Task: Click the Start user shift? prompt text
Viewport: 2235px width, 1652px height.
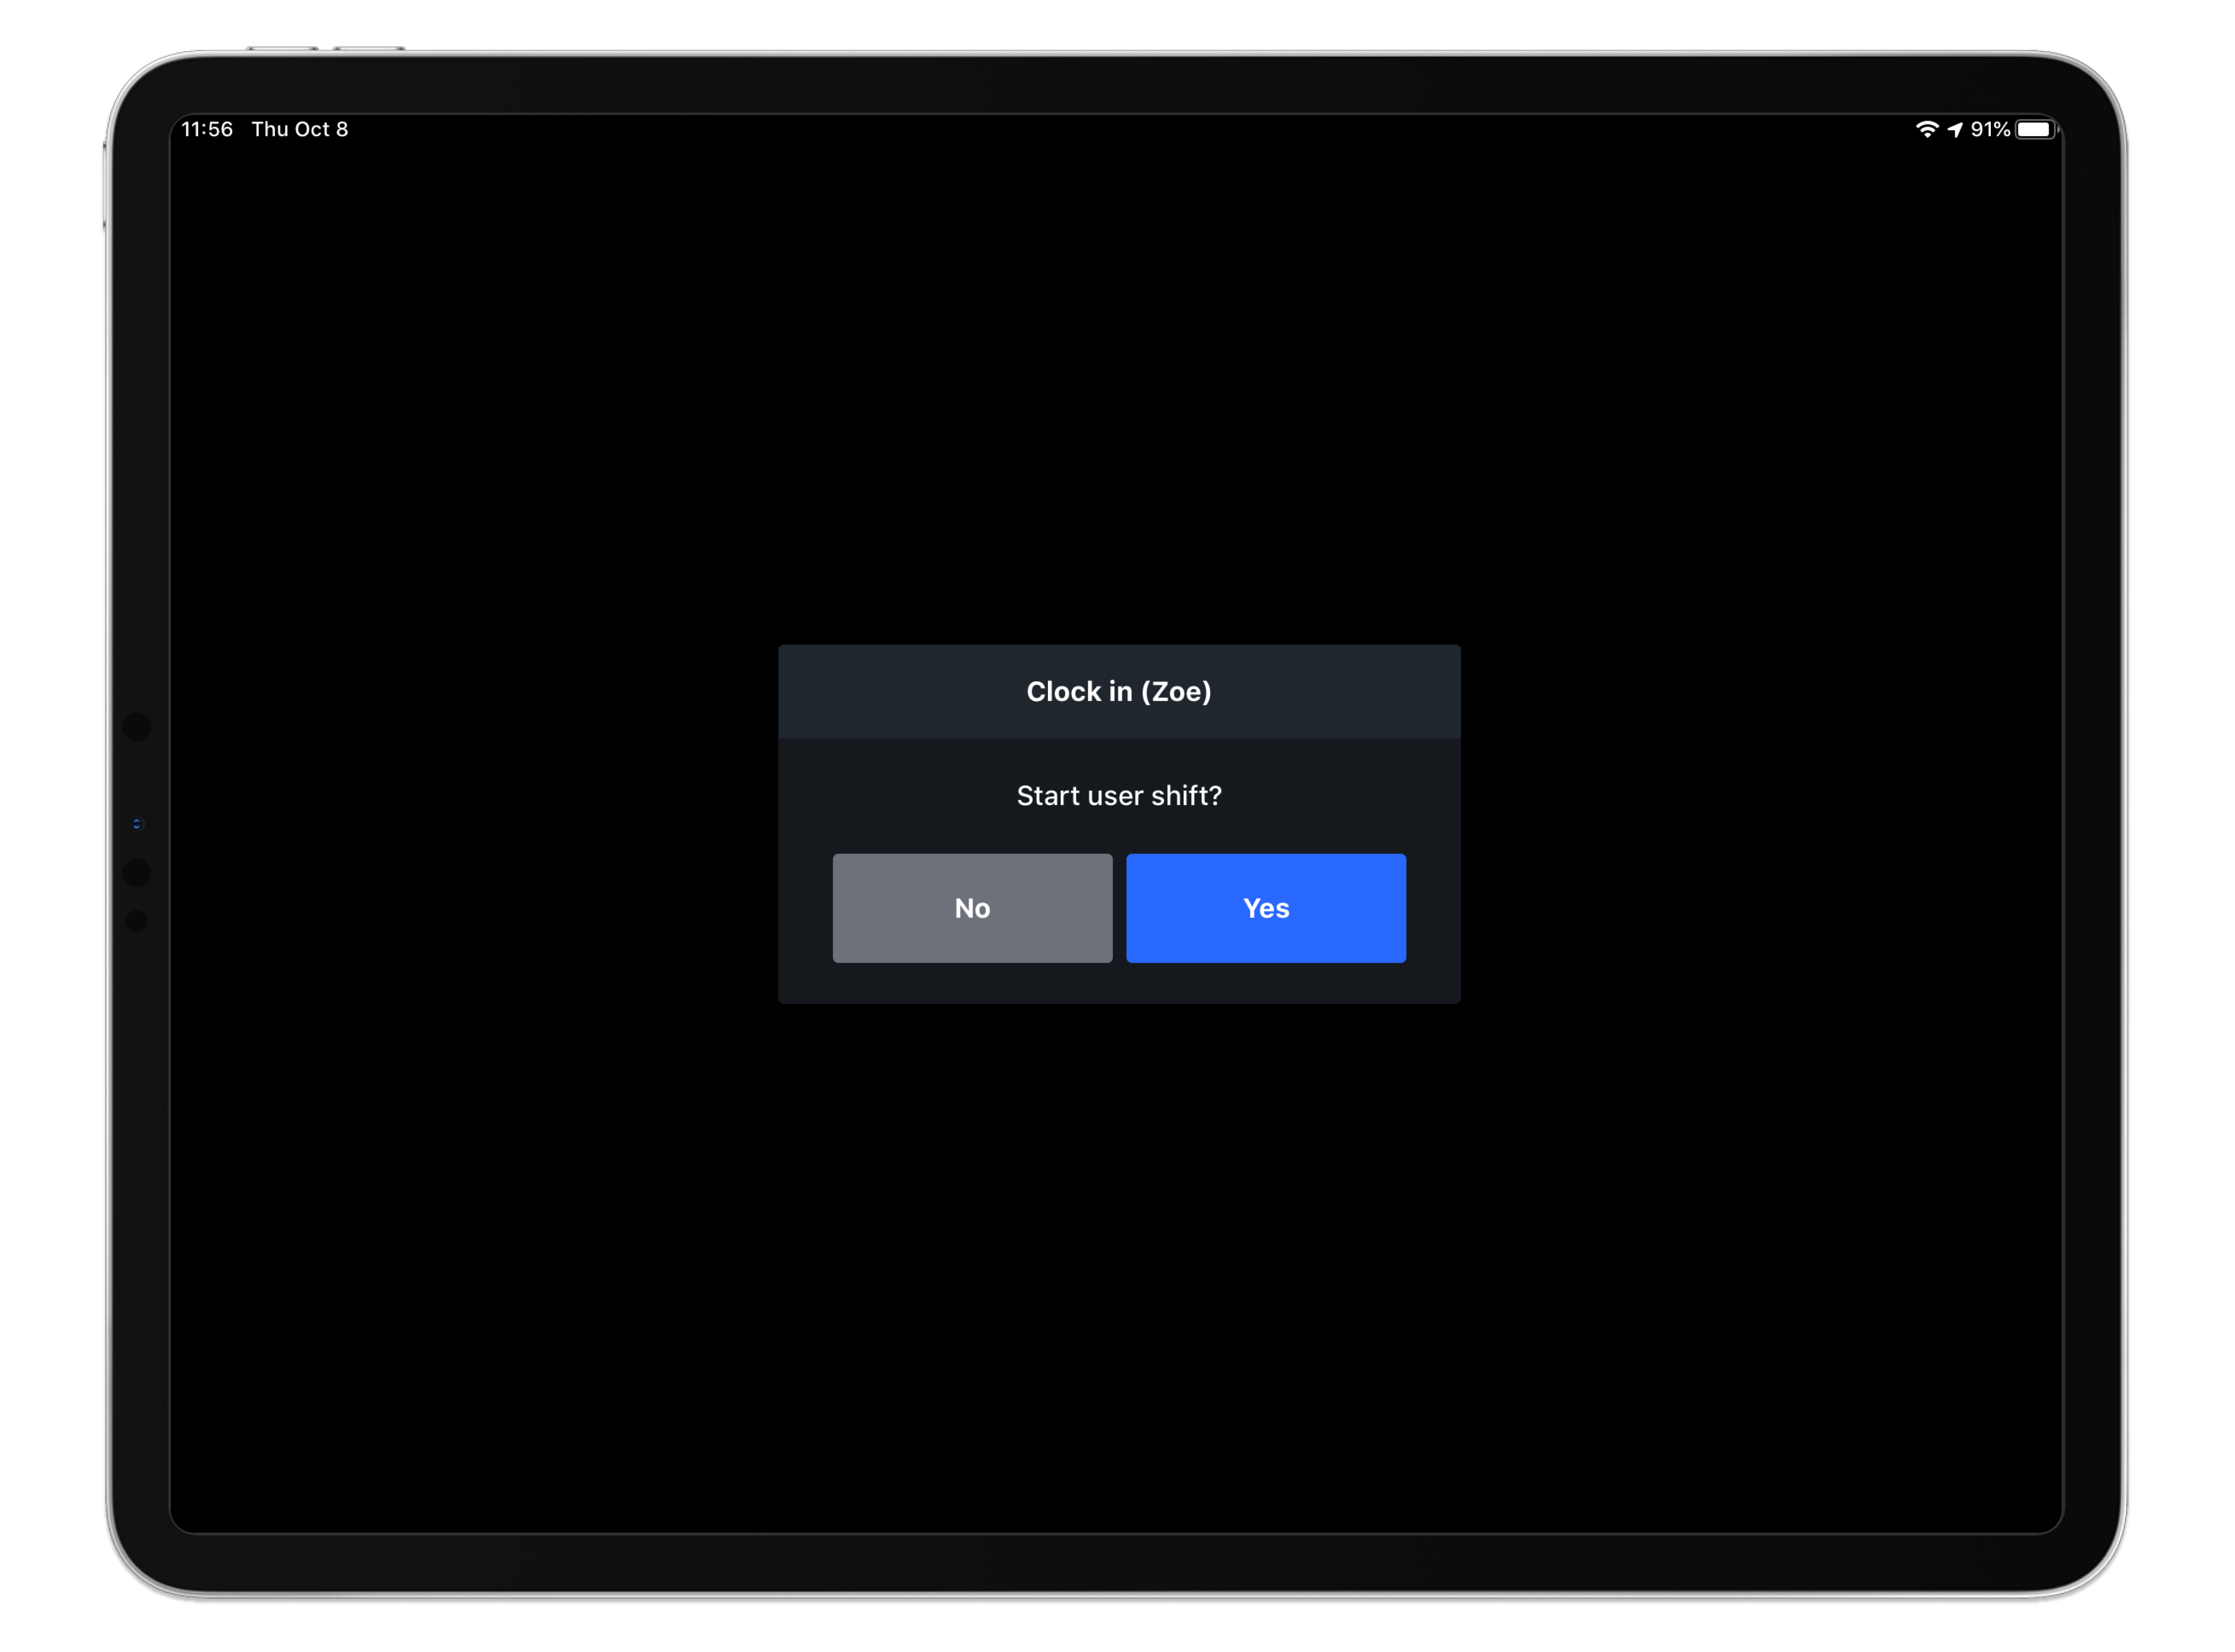Action: click(x=1119, y=795)
